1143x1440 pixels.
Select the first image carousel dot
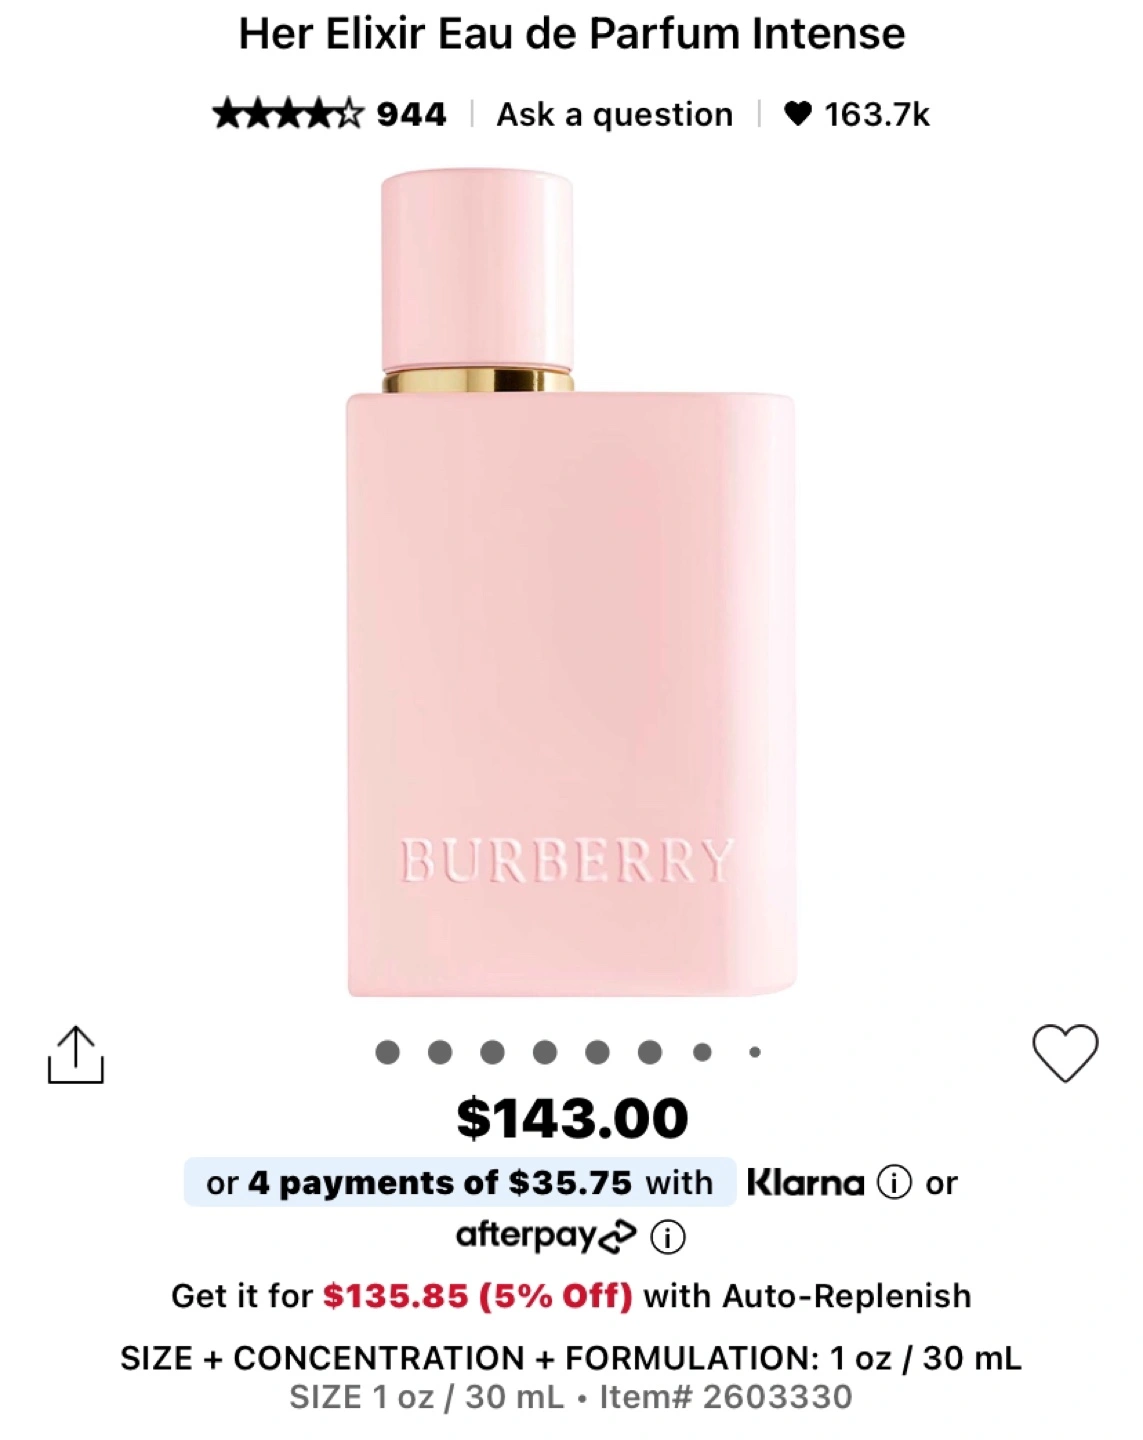tap(388, 1052)
